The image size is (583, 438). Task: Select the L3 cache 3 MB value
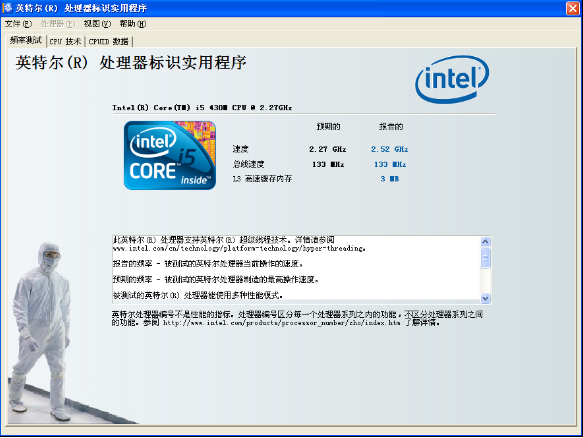[x=389, y=179]
